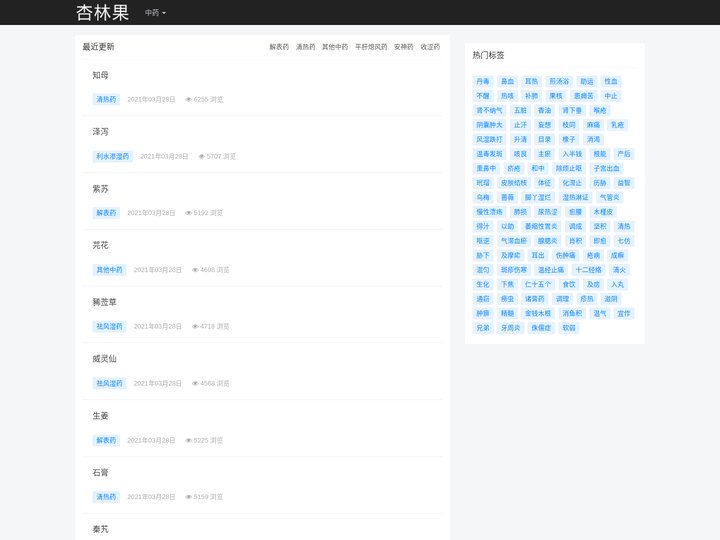Select the 牙周炎 hot tag
720x540 pixels.
pyautogui.click(x=511, y=328)
